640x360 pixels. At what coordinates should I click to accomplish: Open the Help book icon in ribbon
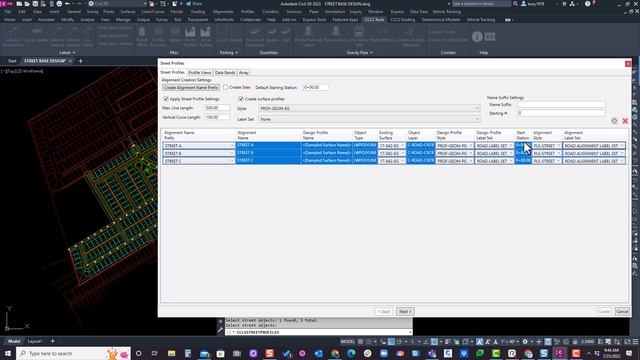click(490, 37)
